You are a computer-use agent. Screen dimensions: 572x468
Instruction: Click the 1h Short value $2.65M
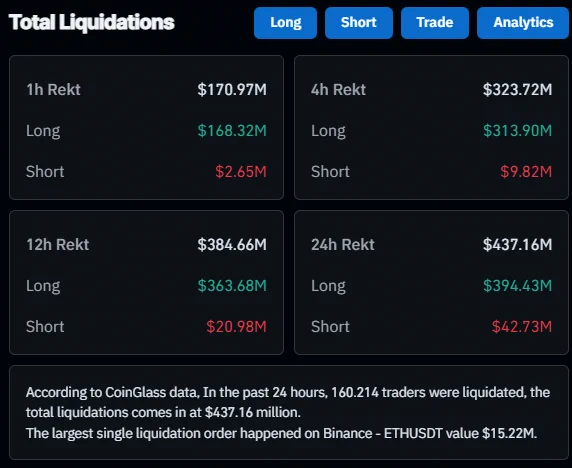click(x=241, y=172)
